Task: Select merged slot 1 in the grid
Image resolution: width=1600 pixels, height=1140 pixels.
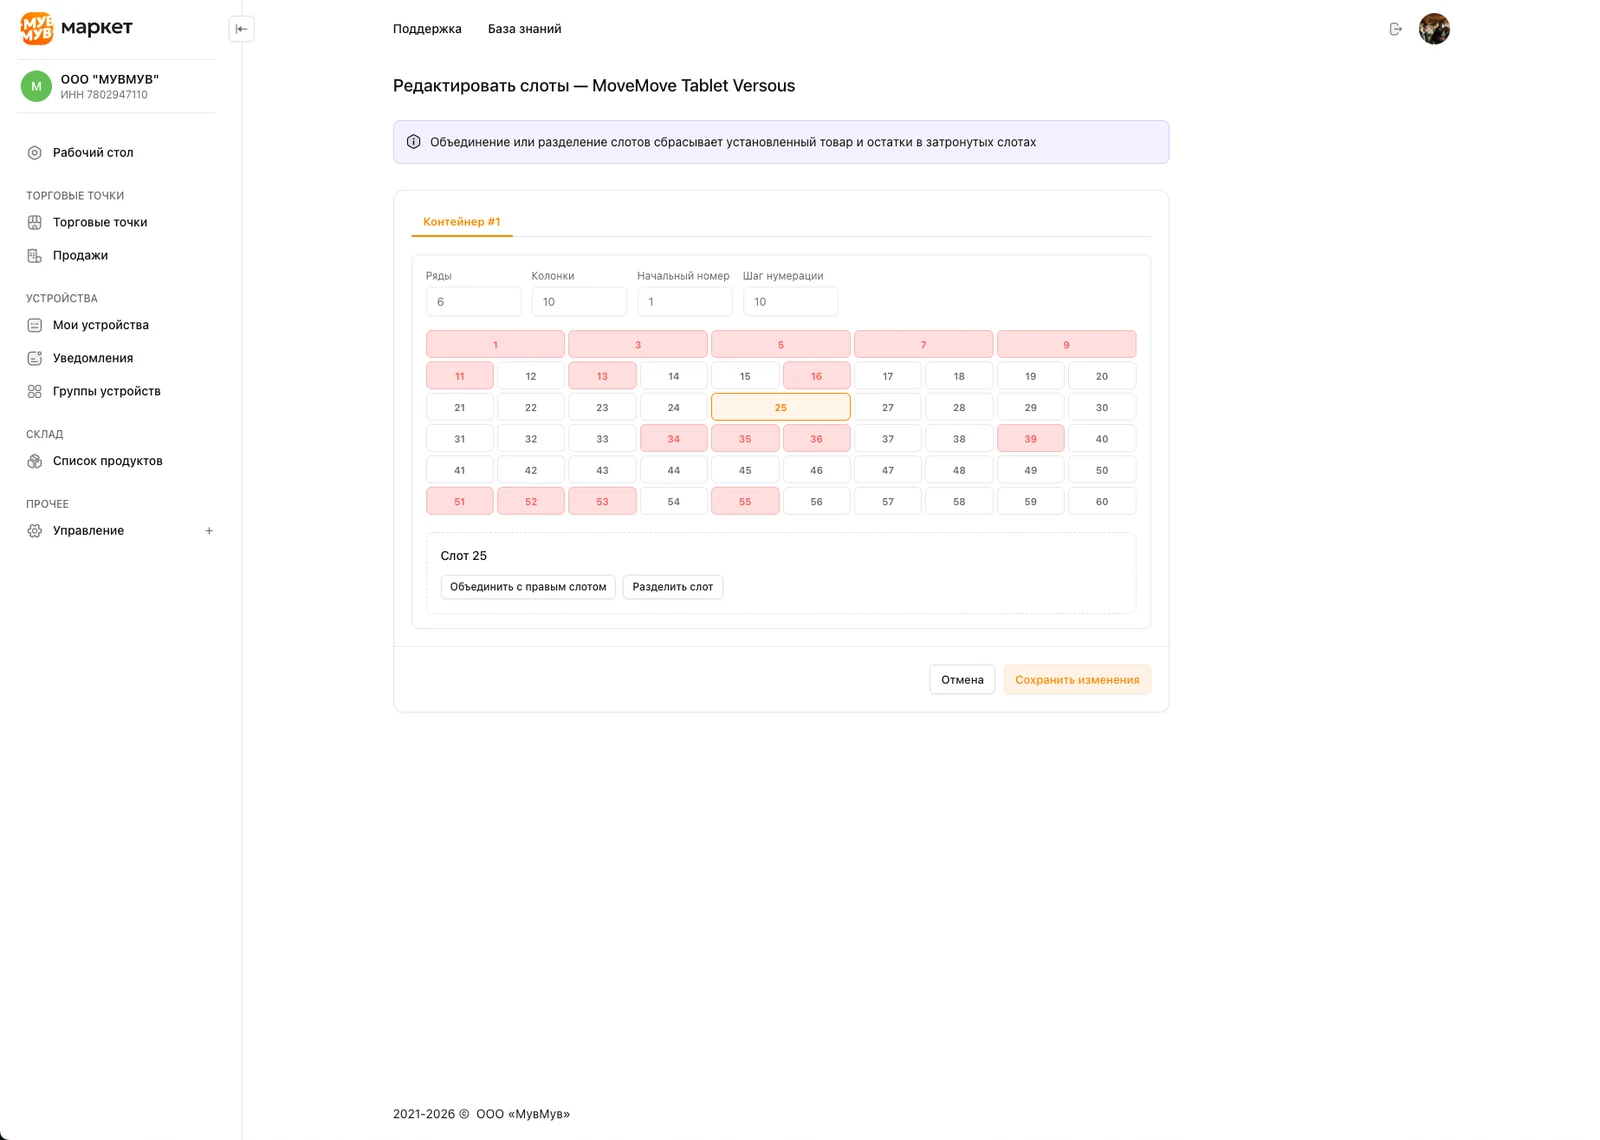Action: point(495,344)
